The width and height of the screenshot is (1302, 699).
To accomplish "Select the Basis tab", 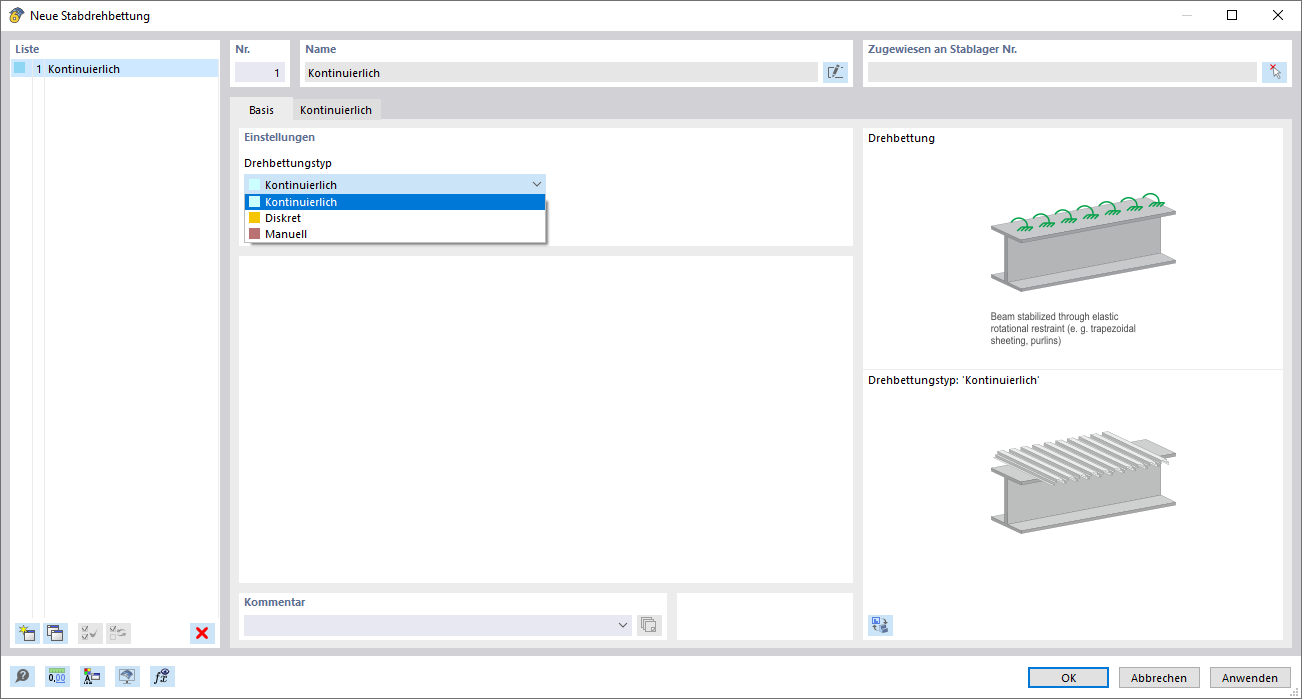I will pos(261,110).
